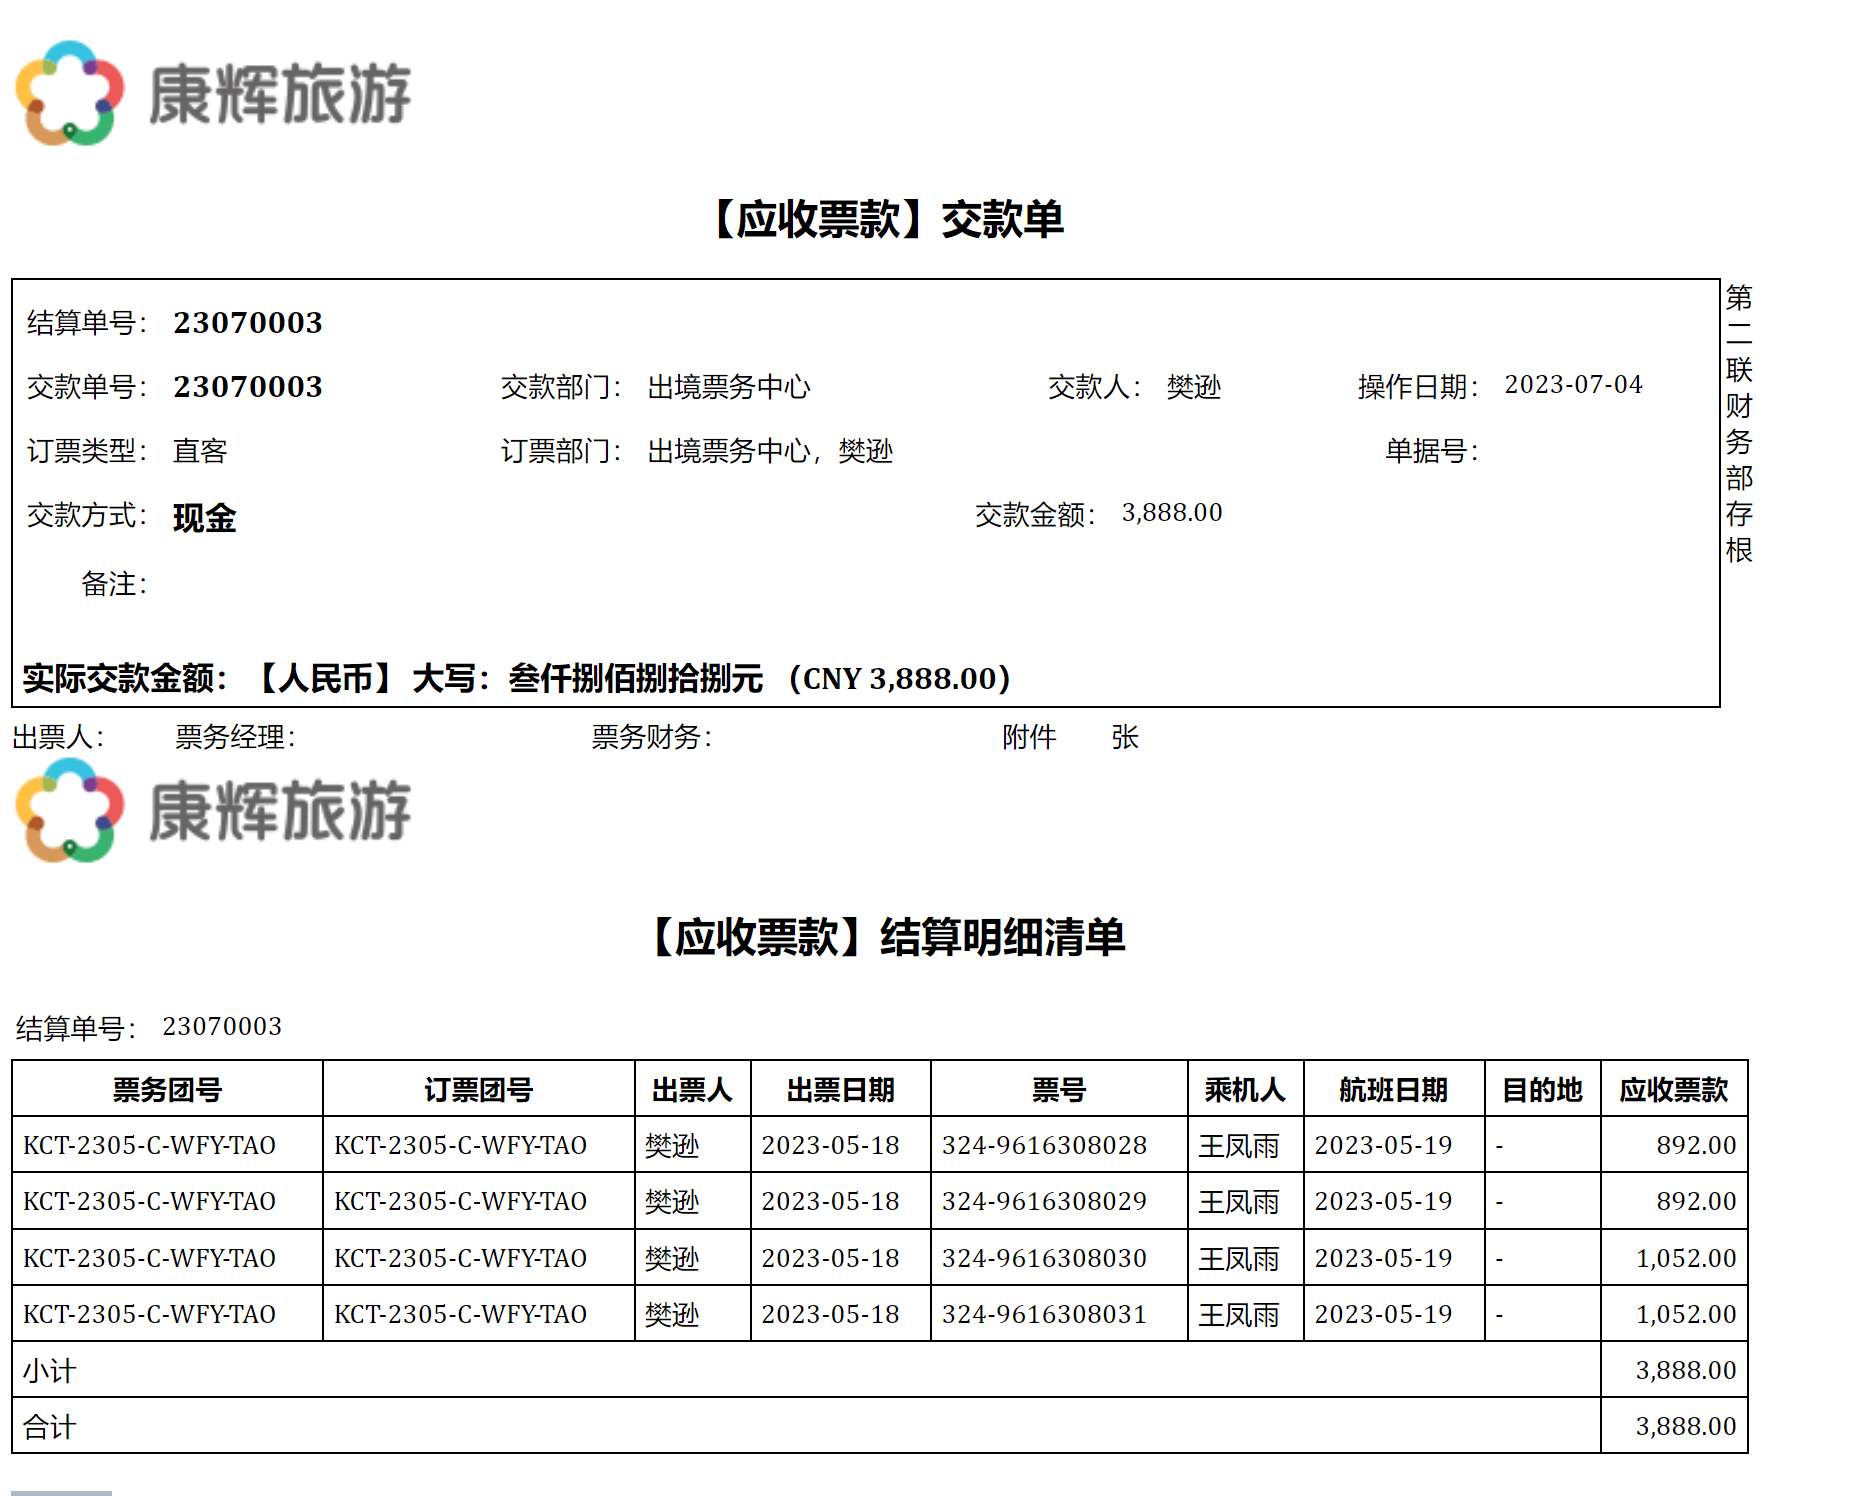1857x1496 pixels.
Task: Select the 操作日期 value 2023-07-04
Action: click(x=1572, y=385)
